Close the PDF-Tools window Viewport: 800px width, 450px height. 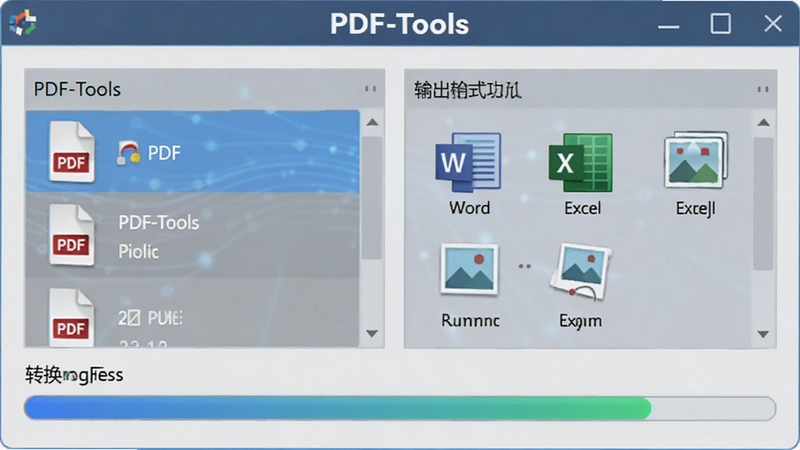click(773, 23)
